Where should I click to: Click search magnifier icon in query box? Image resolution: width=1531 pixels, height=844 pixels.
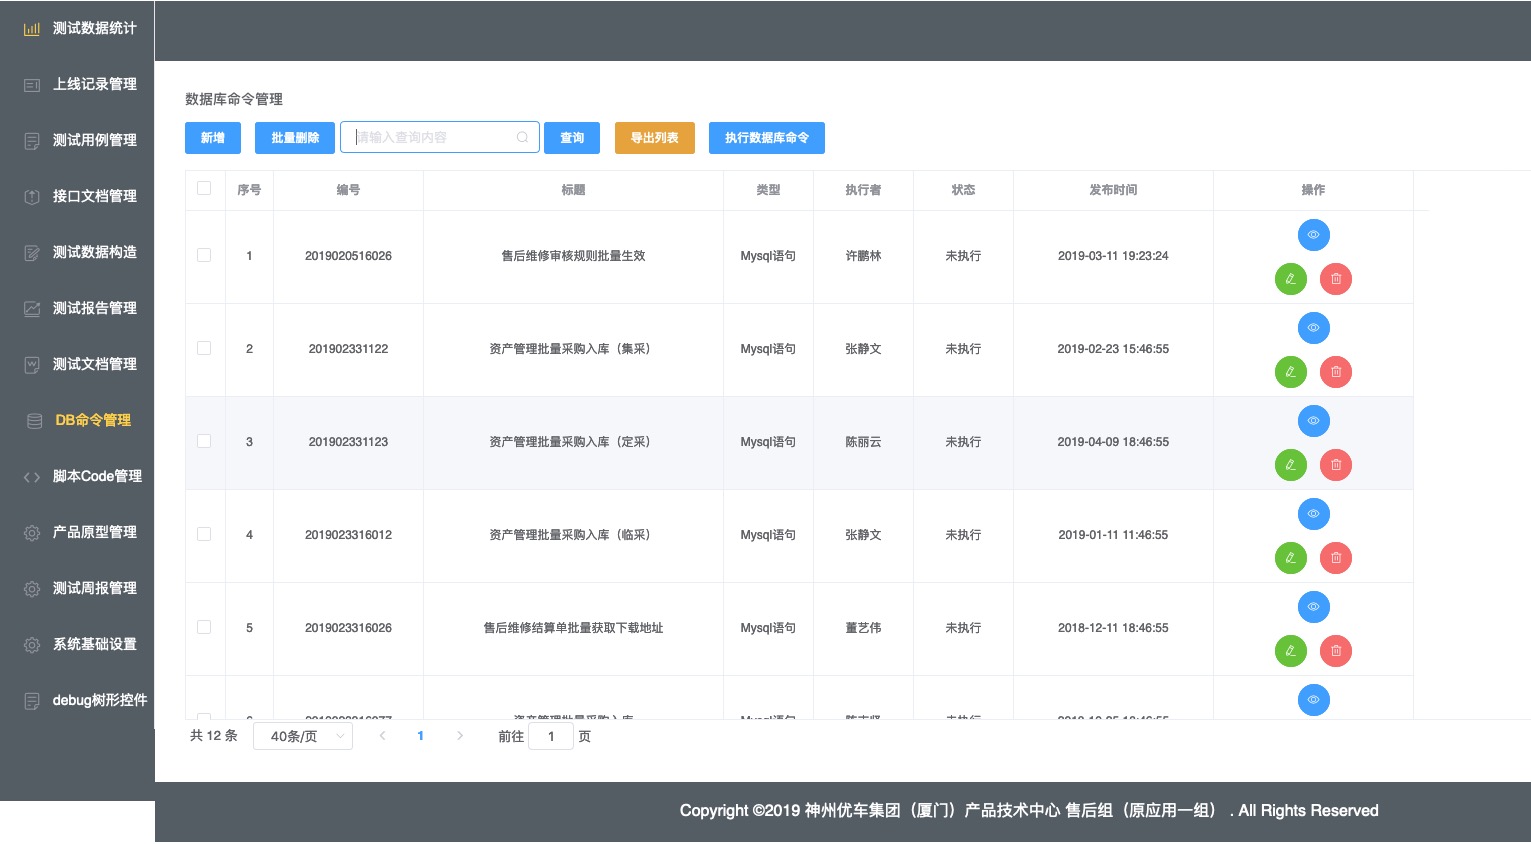[522, 138]
